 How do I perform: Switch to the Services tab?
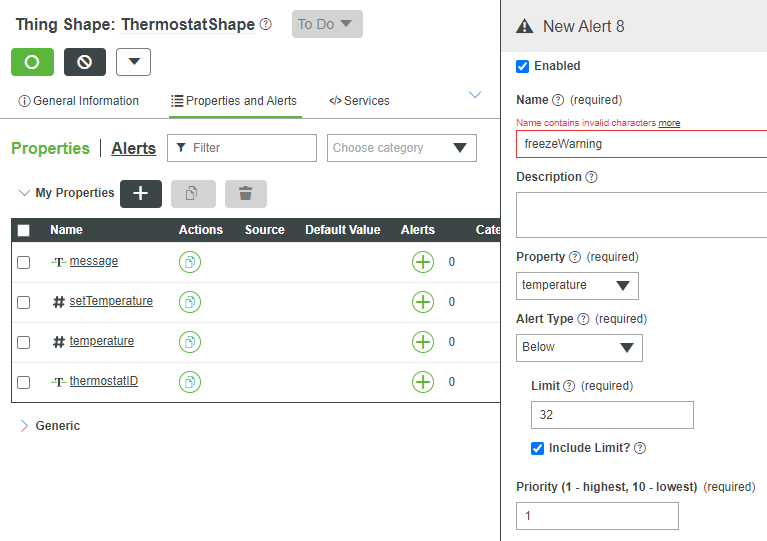[359, 101]
